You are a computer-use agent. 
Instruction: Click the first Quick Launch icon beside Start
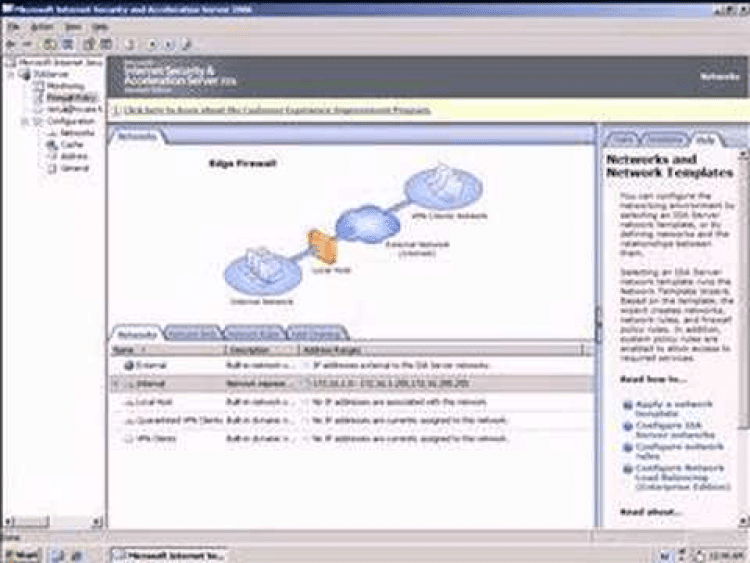click(x=57, y=555)
